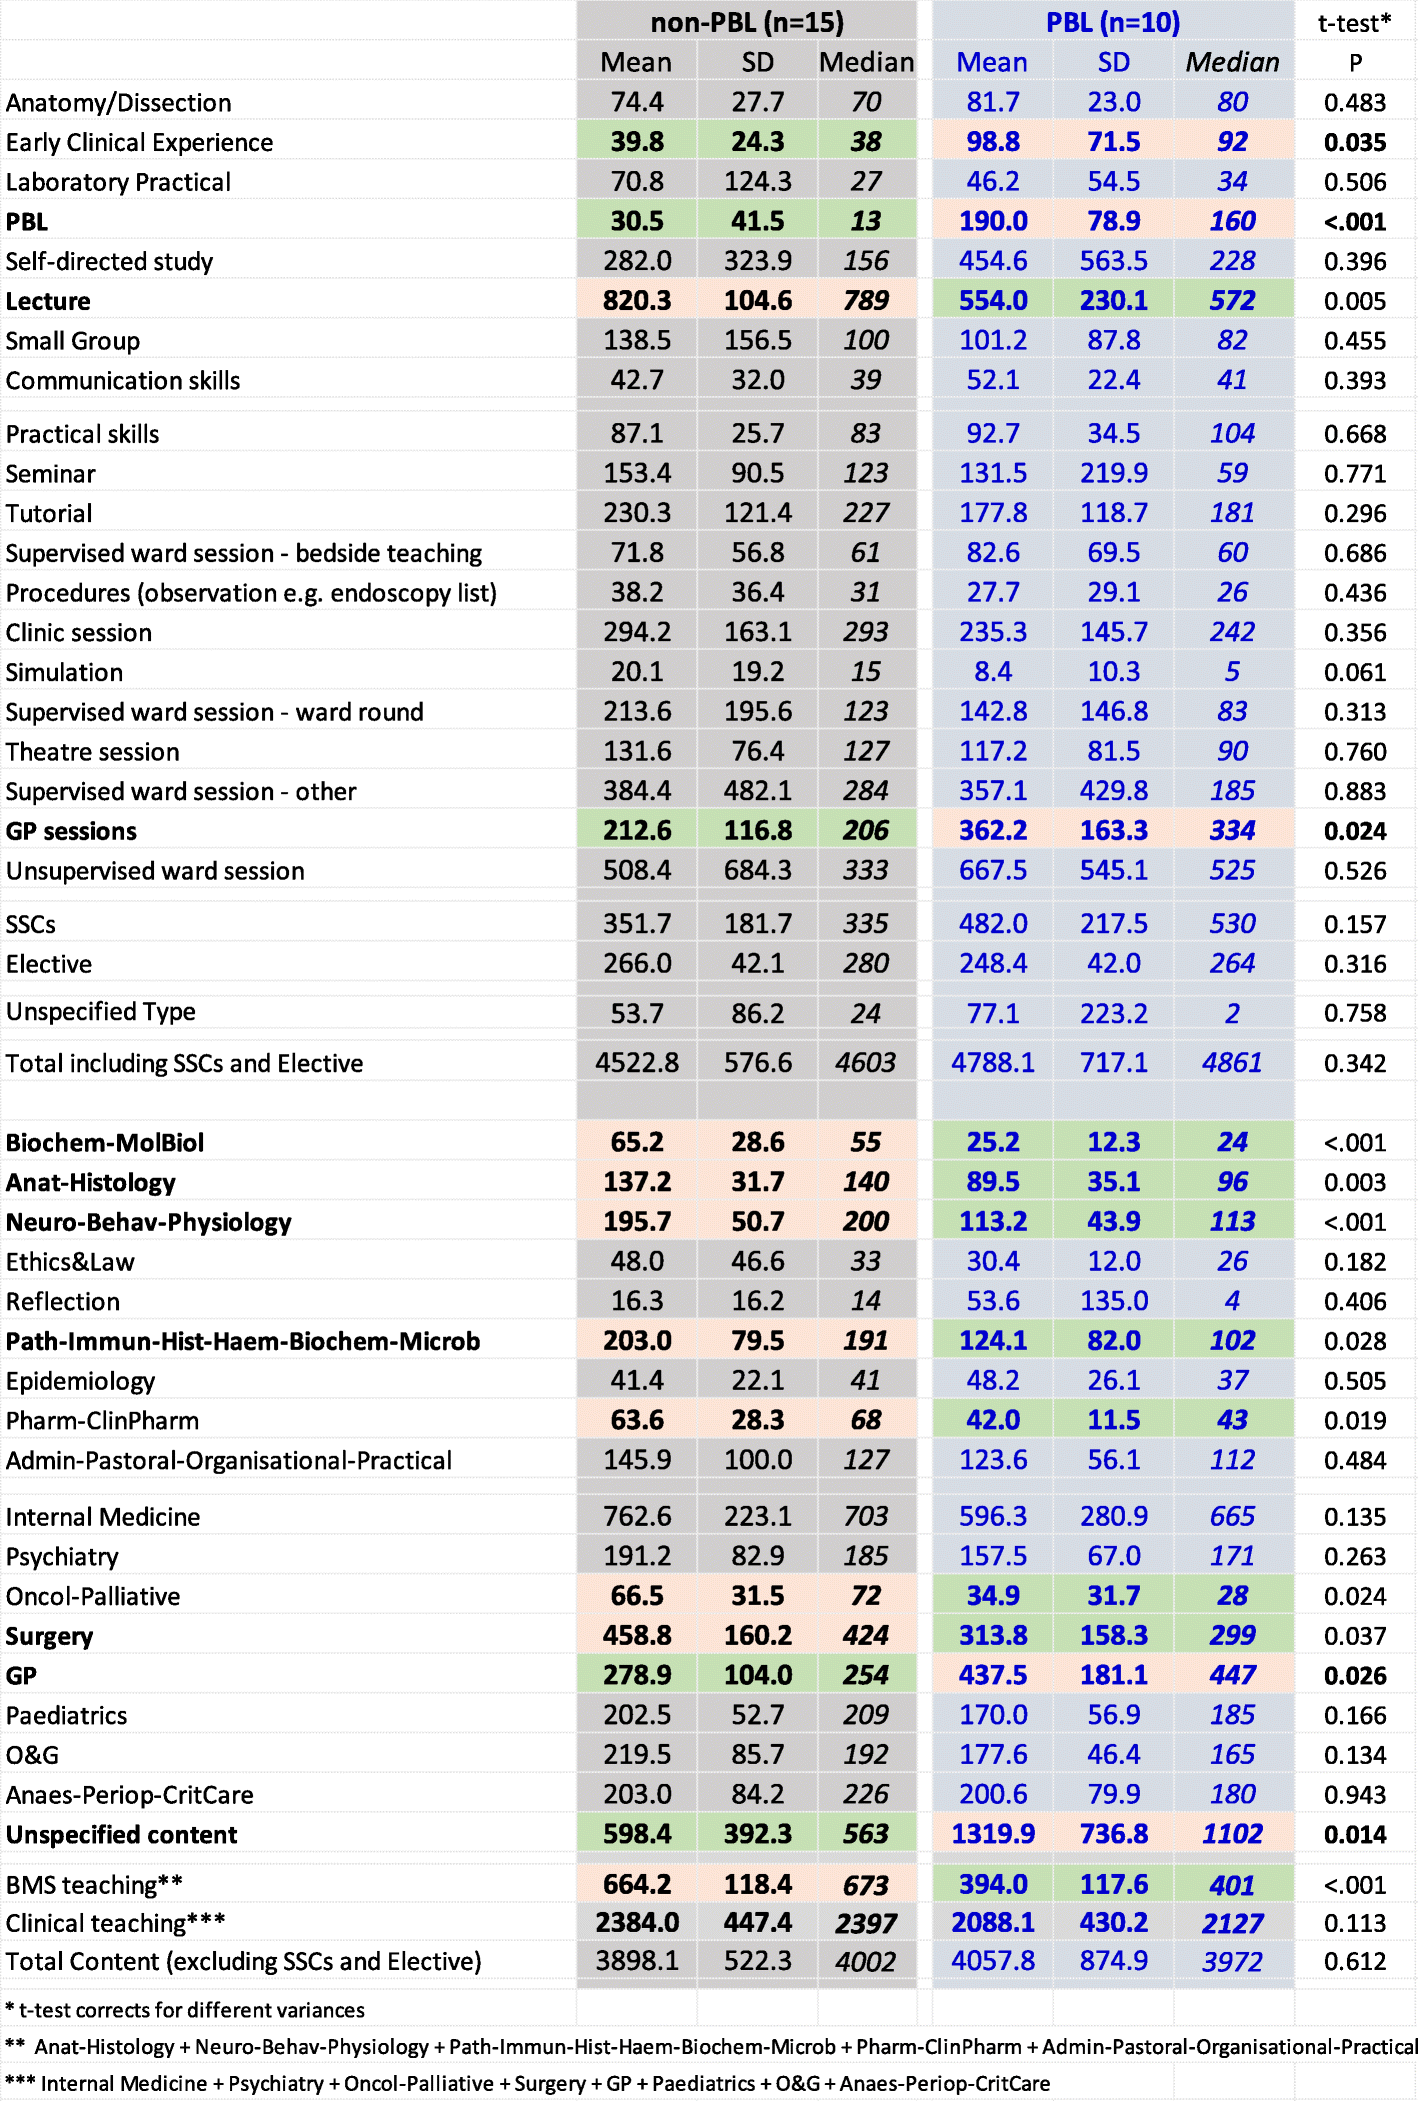
Task: Click the 't-test*' column header
Action: [x=1355, y=23]
